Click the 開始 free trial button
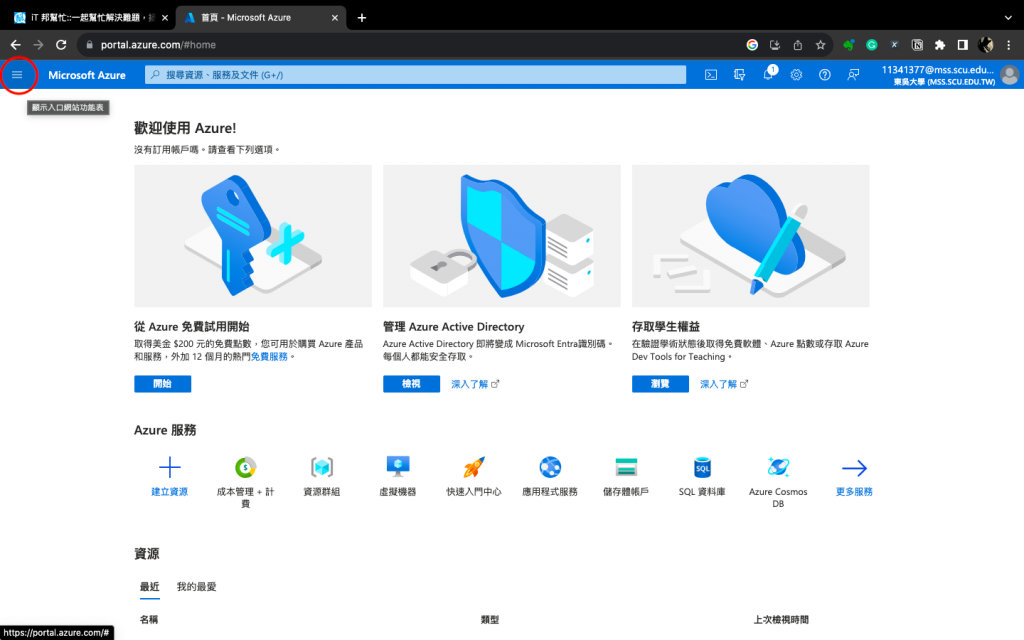This screenshot has height=640, width=1024. coord(163,384)
